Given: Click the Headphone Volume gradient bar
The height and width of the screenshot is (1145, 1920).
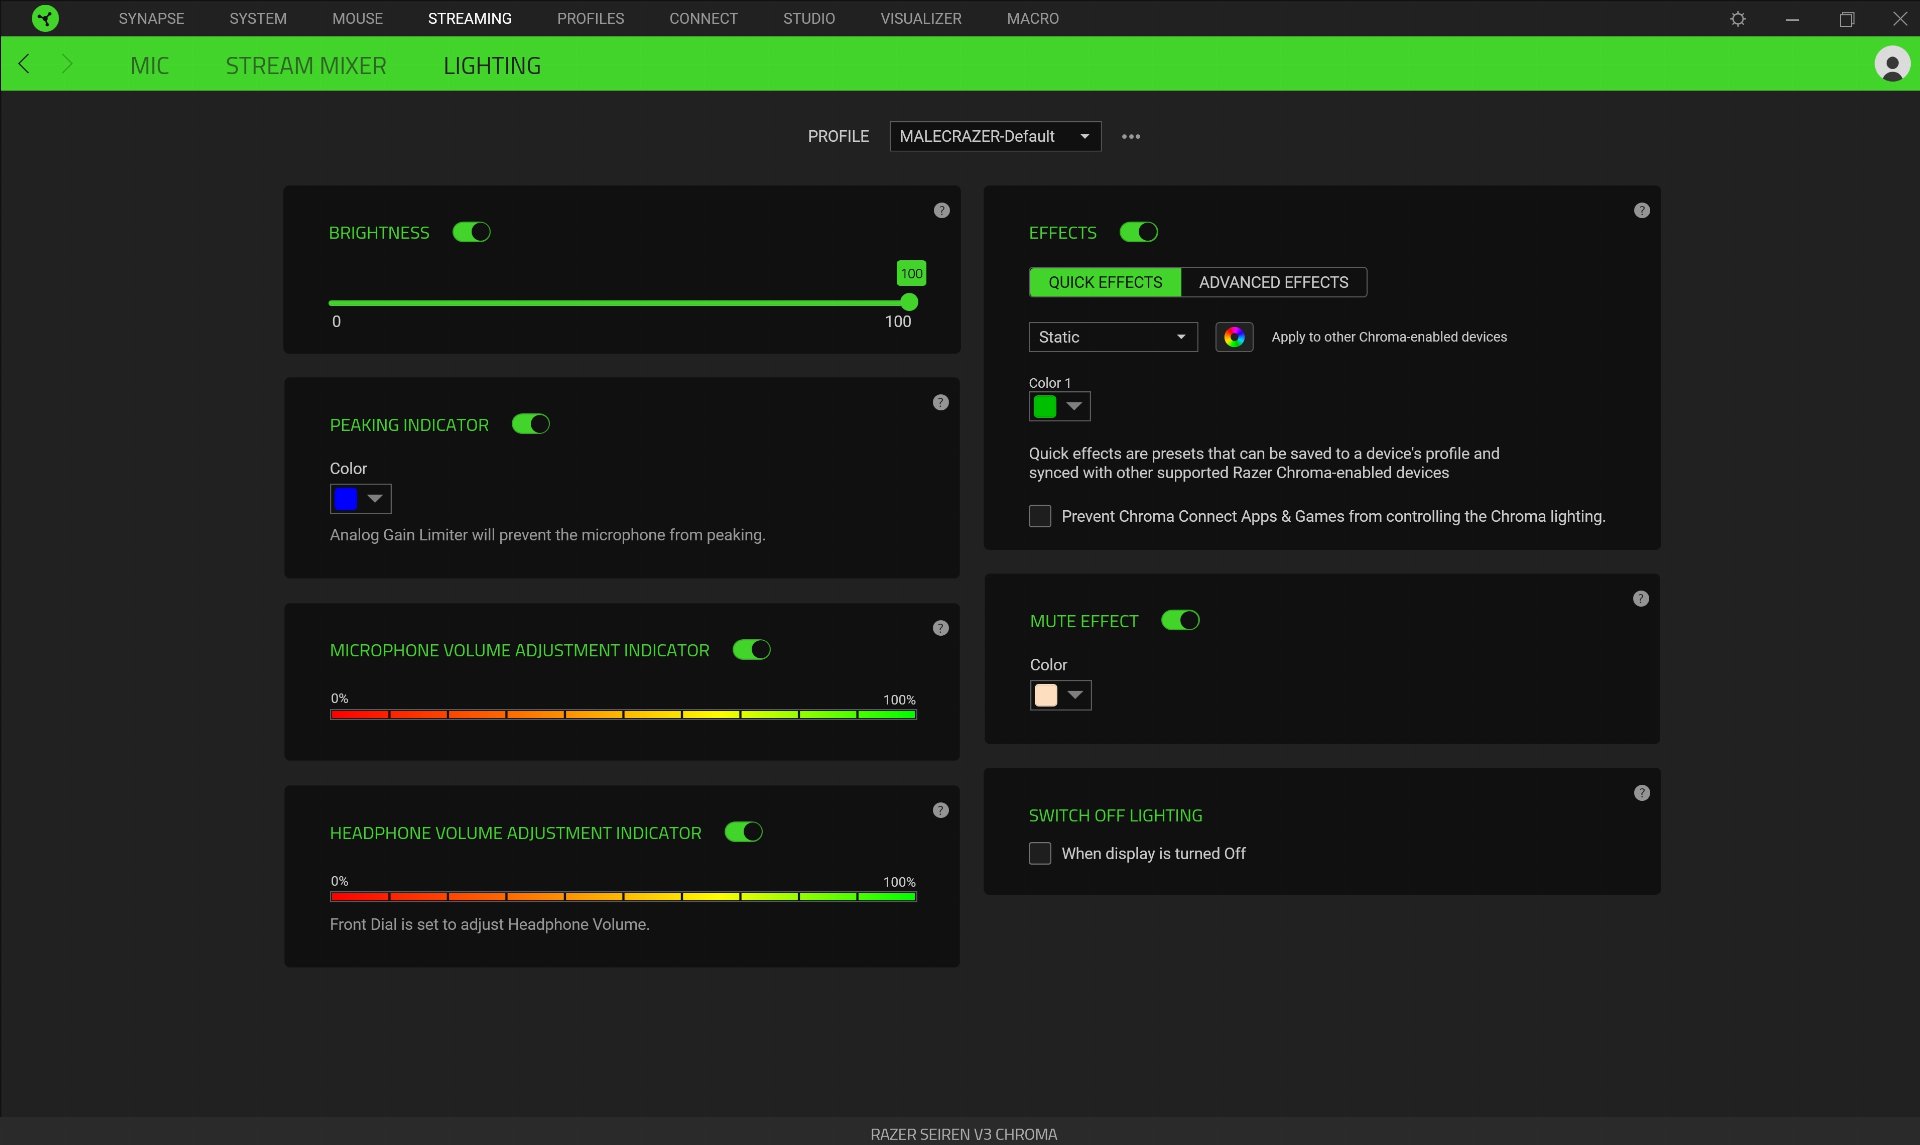Looking at the screenshot, I should [x=623, y=896].
